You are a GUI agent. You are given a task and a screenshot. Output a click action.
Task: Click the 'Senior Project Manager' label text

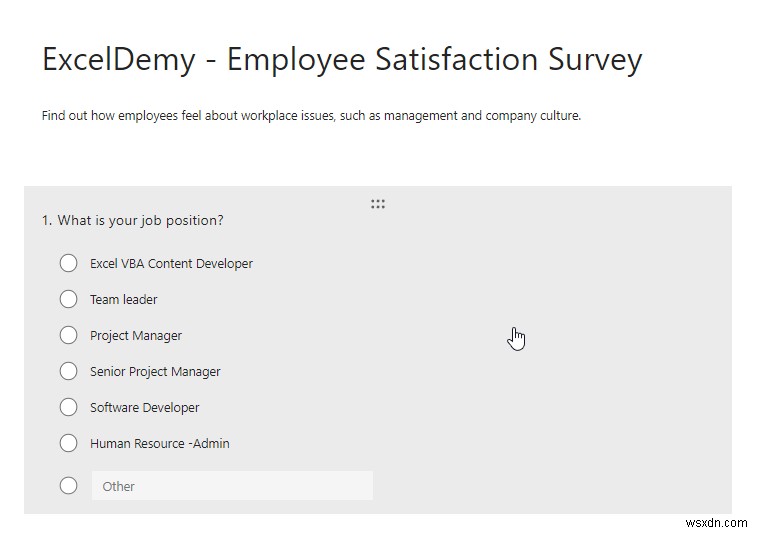(x=155, y=372)
